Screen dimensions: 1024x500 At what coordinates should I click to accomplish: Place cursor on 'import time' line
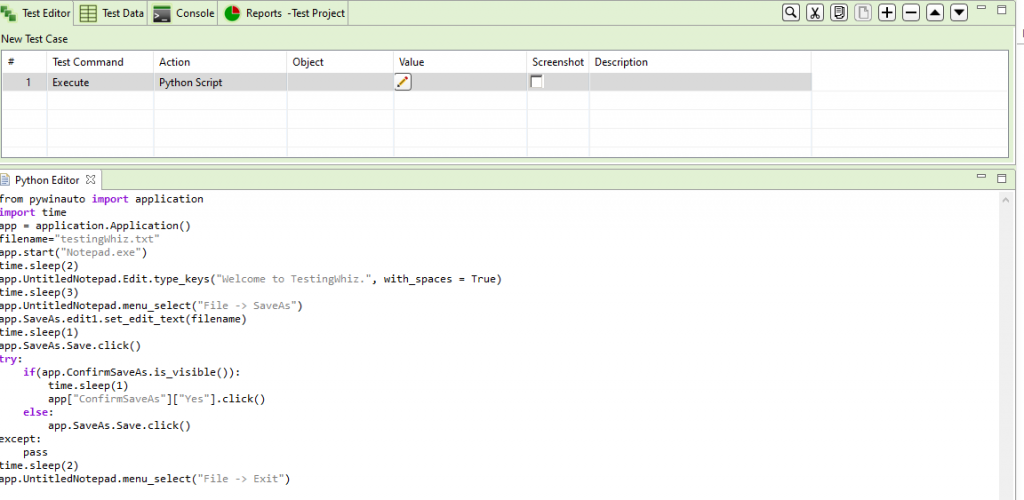[33, 212]
